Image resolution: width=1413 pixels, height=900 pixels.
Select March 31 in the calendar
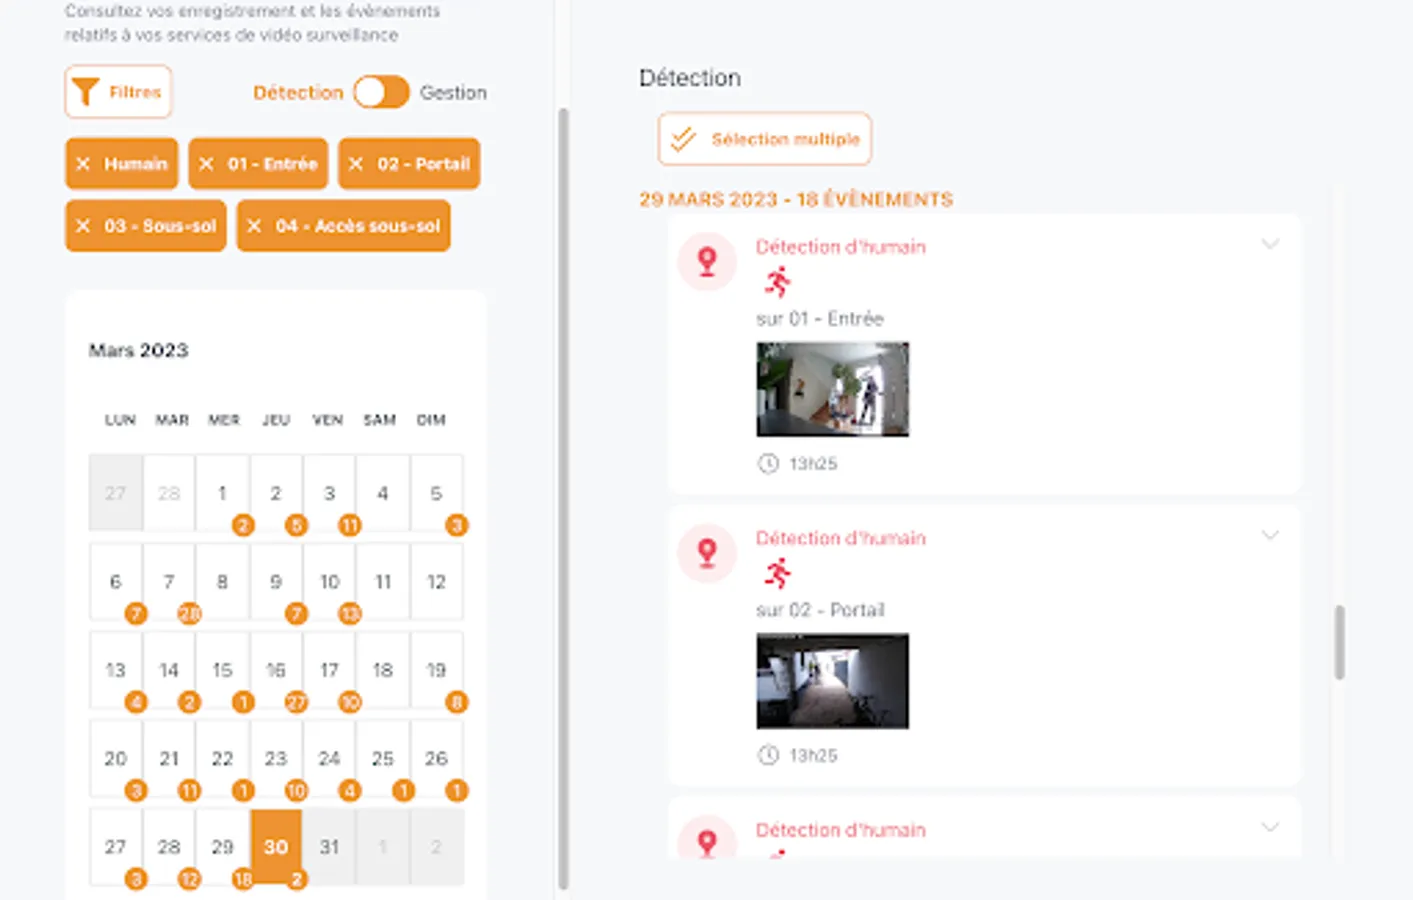(329, 847)
